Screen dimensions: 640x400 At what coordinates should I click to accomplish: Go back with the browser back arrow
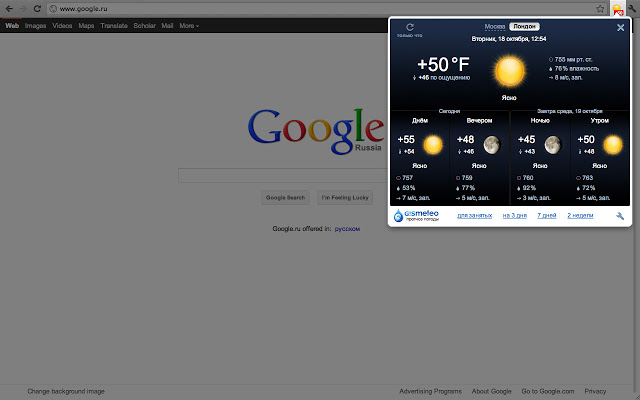click(9, 9)
